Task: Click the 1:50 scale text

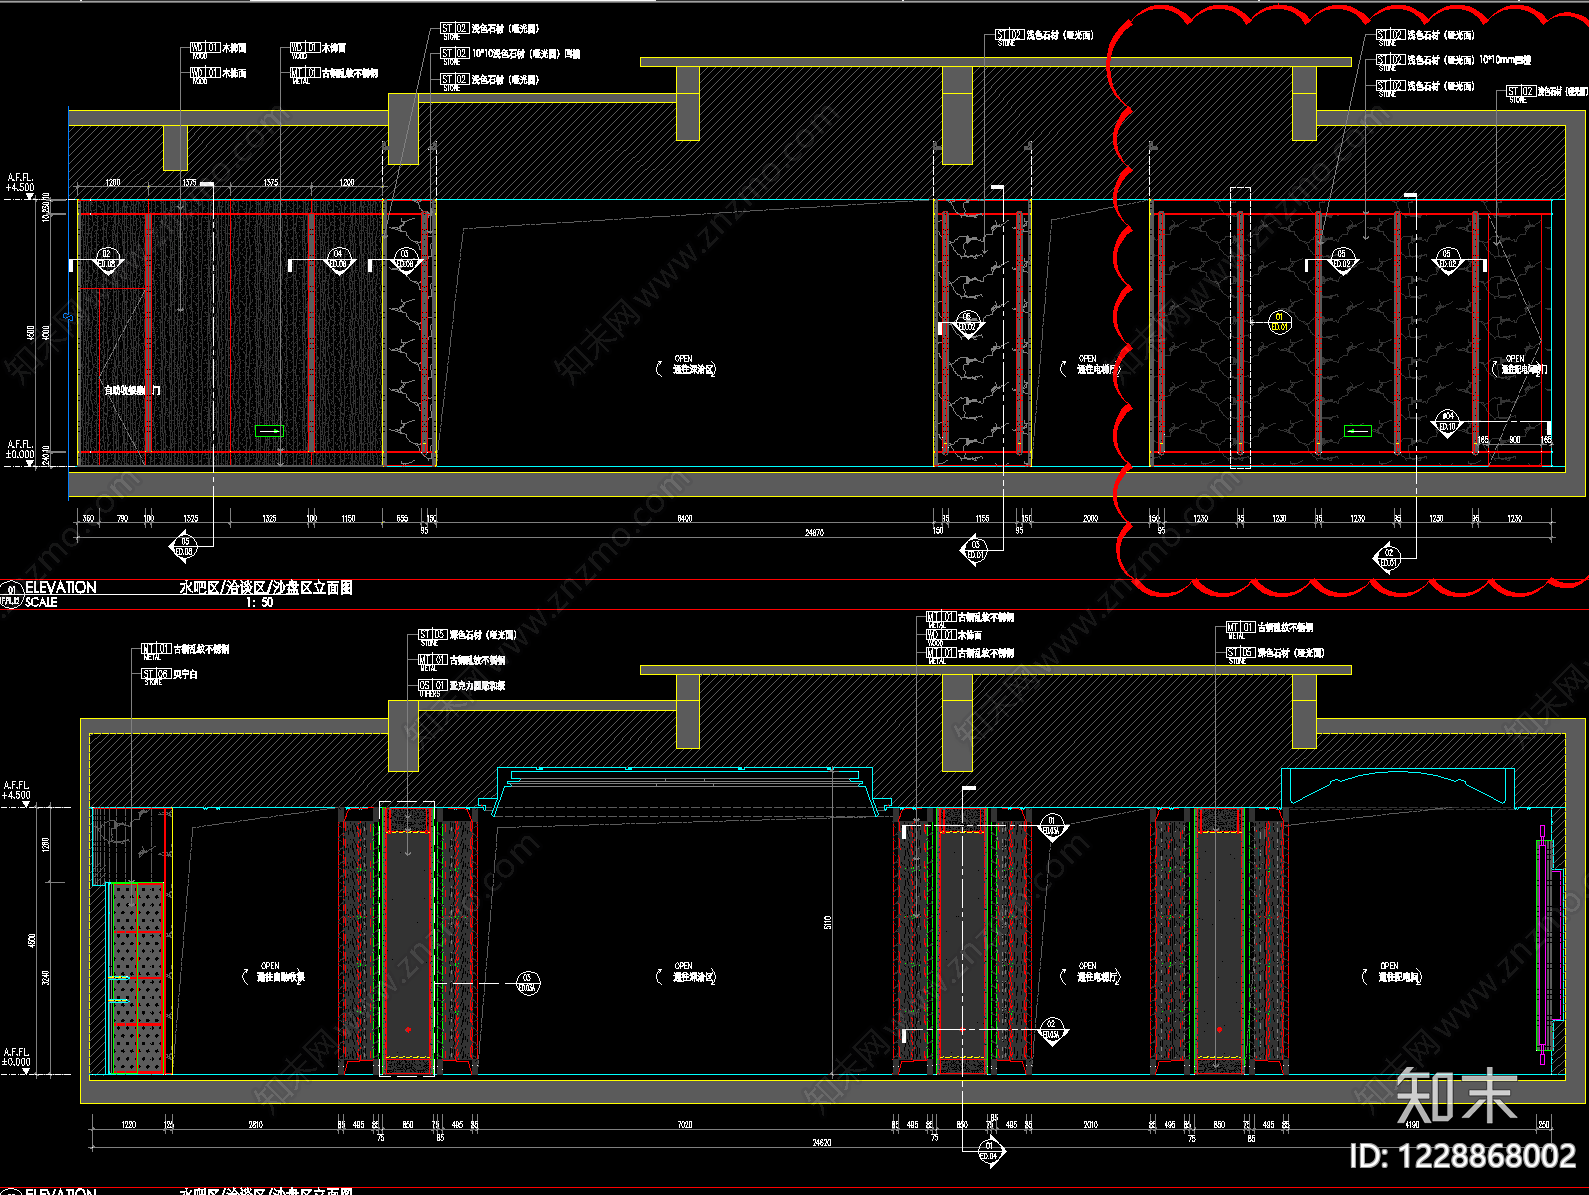Action: coord(260,602)
